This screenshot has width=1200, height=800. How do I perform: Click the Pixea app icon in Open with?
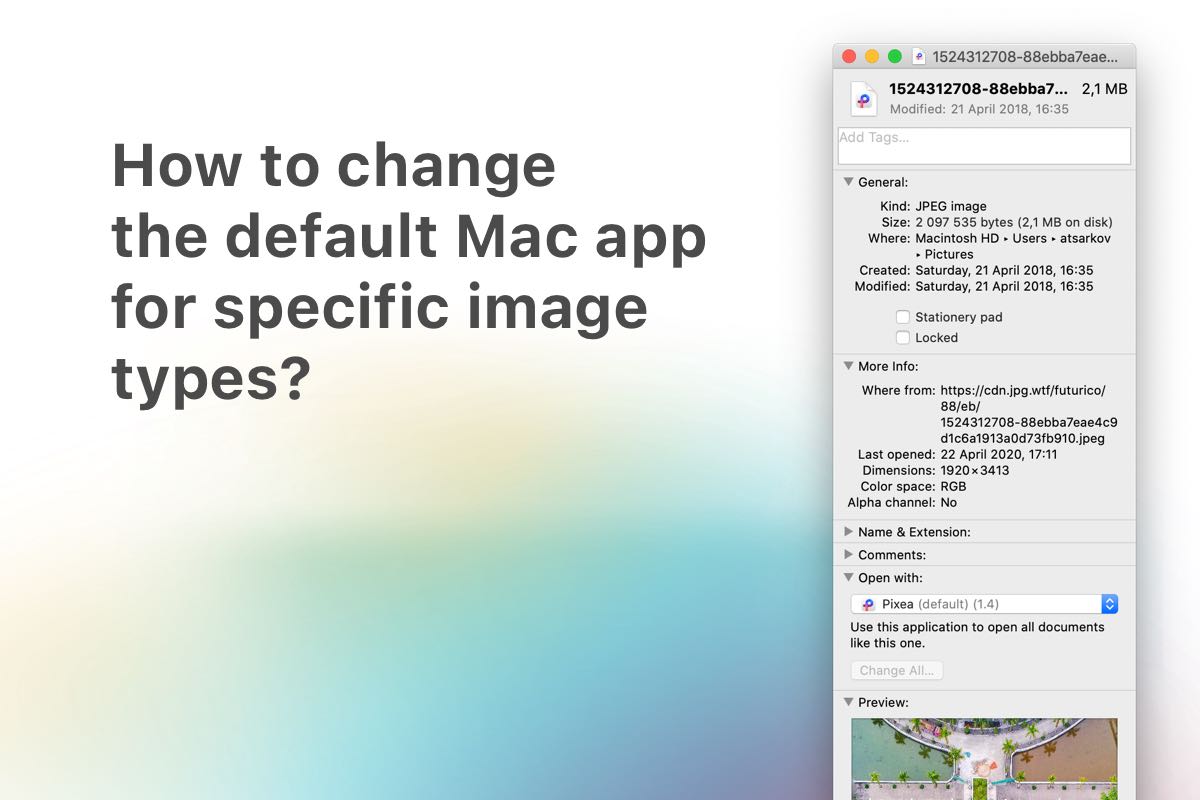click(868, 604)
